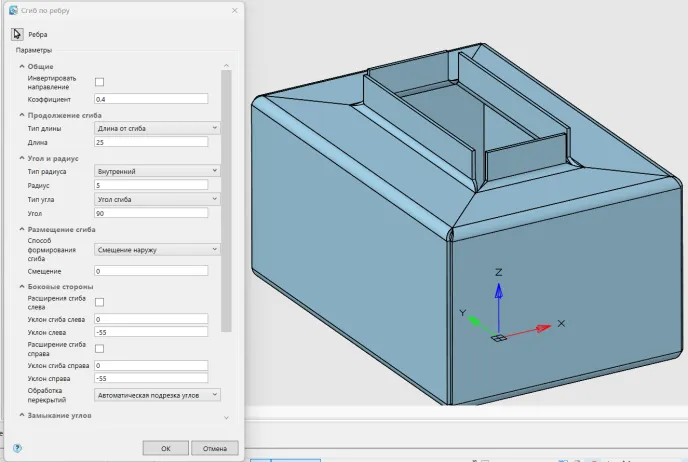Open the Обработка перекрытий dropdown
The image size is (688, 462).
[156, 395]
